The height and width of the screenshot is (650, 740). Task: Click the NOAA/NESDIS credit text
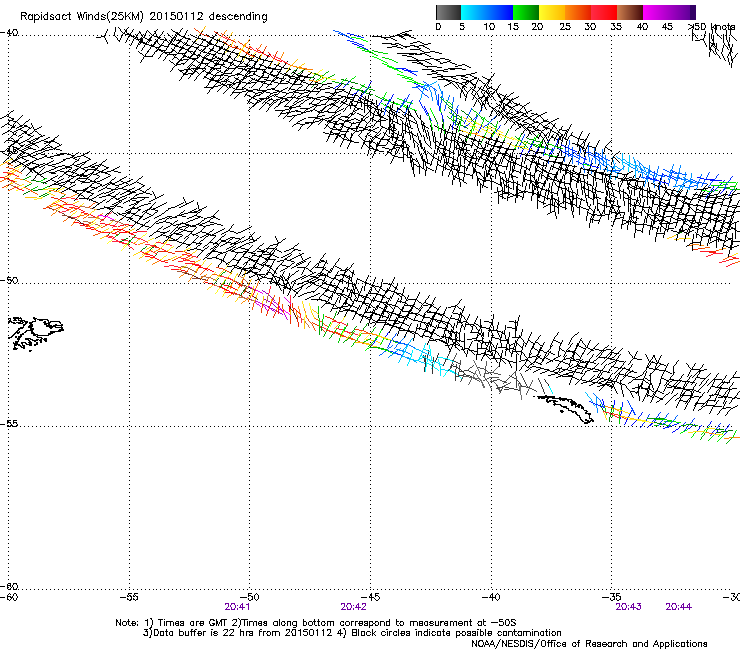(589, 644)
